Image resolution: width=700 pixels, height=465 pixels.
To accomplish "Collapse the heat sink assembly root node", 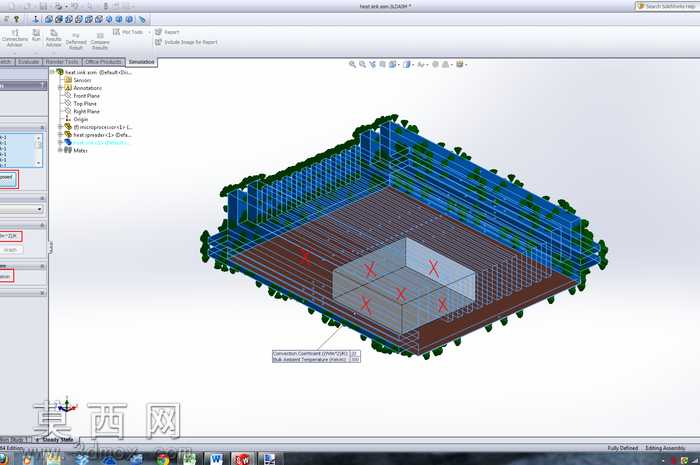I will (52, 72).
